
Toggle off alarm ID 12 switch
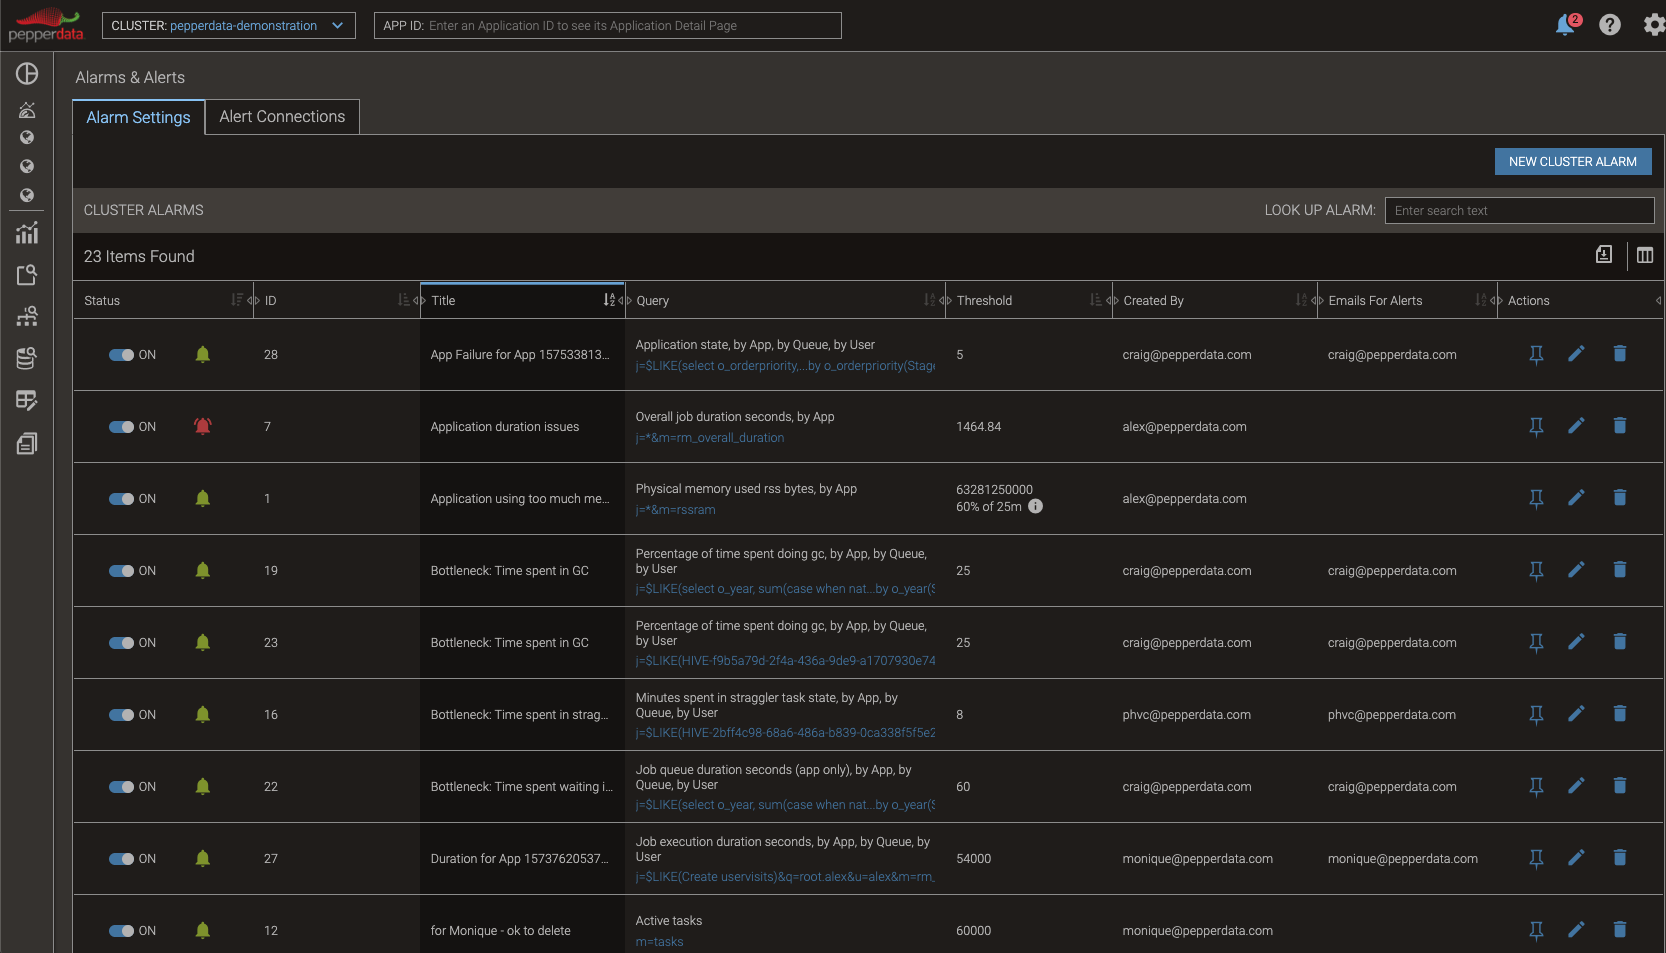coord(122,931)
